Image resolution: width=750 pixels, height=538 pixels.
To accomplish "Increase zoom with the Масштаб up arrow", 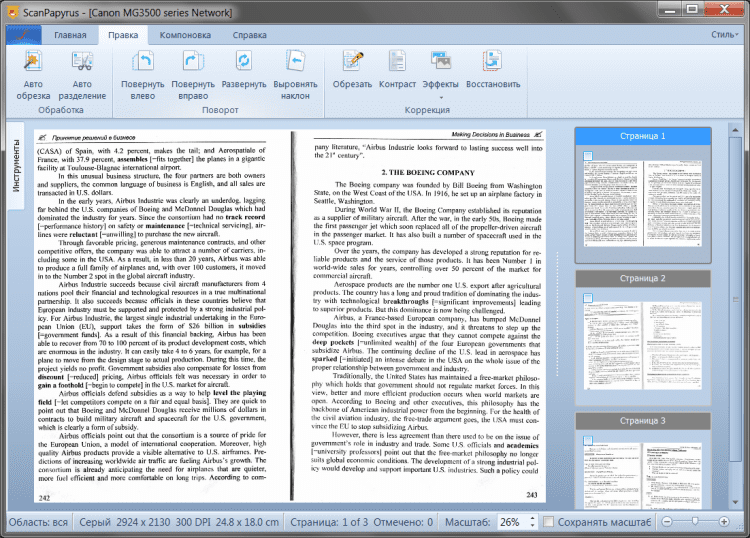I will click(x=532, y=518).
